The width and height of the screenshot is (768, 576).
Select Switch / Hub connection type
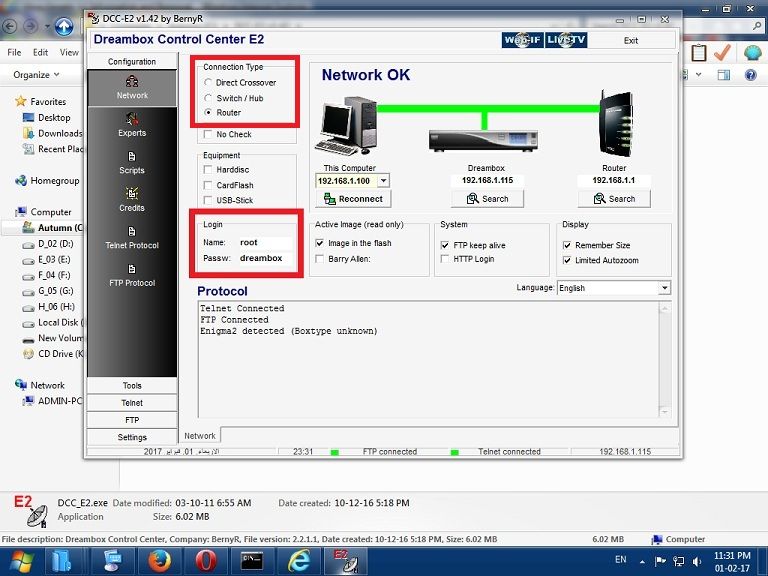coord(208,98)
